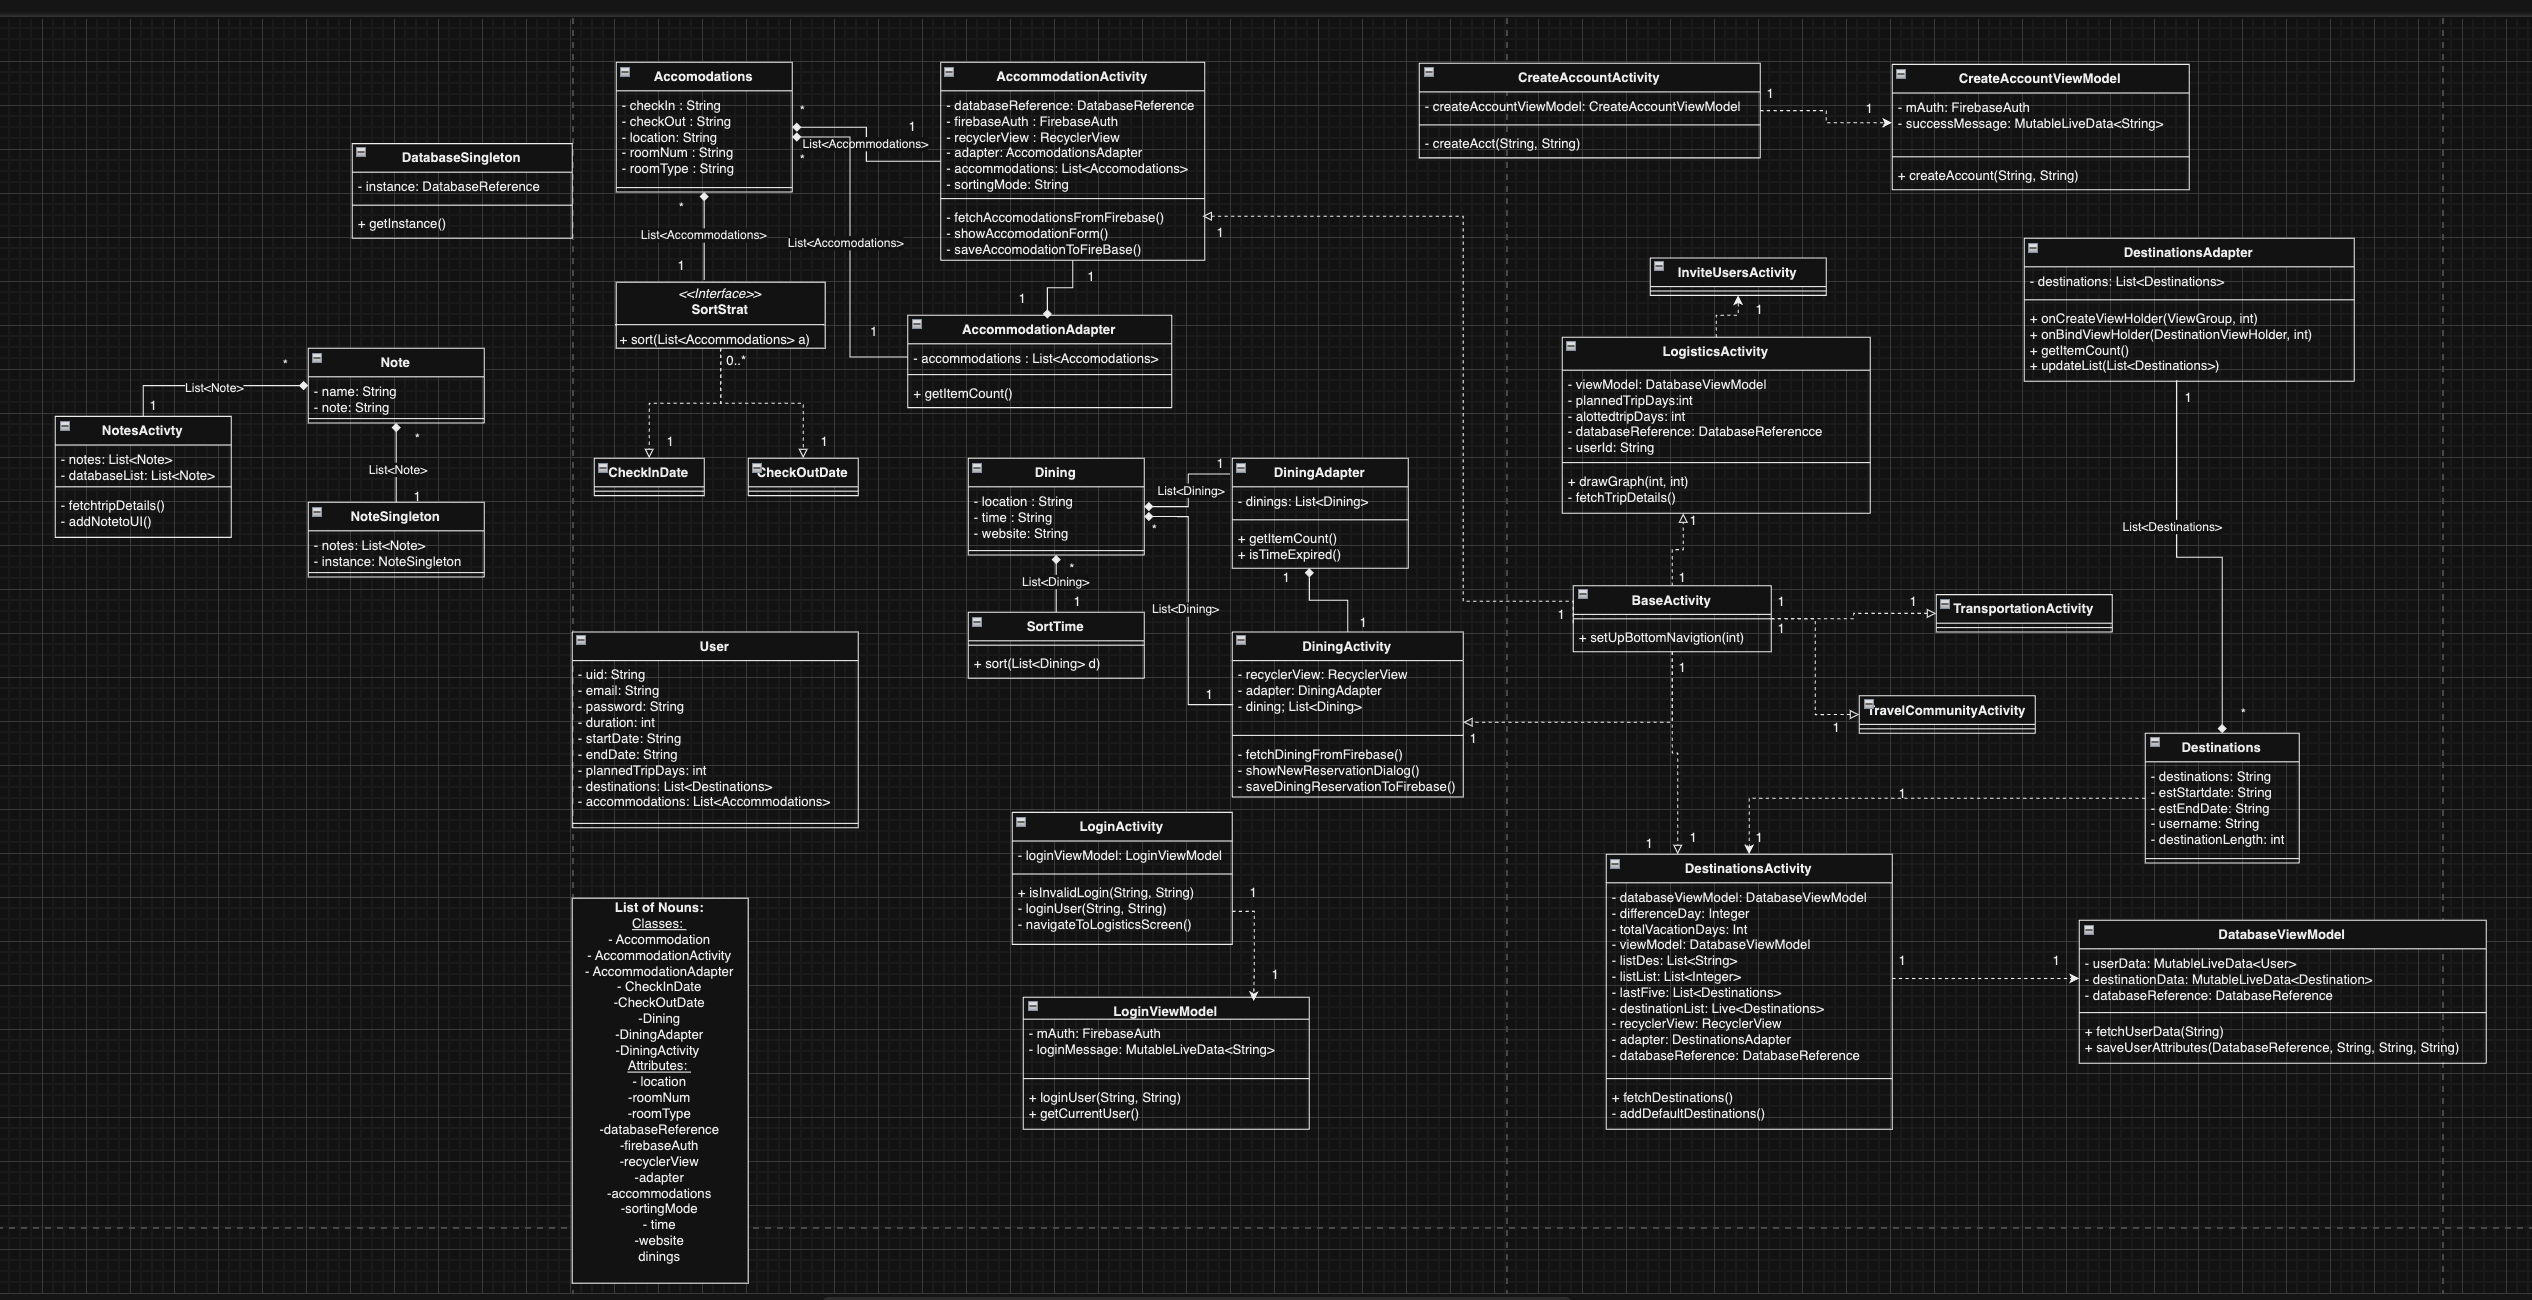2532x1300 pixels.
Task: Select the InviteUsersActivity class title
Action: pyautogui.click(x=1736, y=272)
